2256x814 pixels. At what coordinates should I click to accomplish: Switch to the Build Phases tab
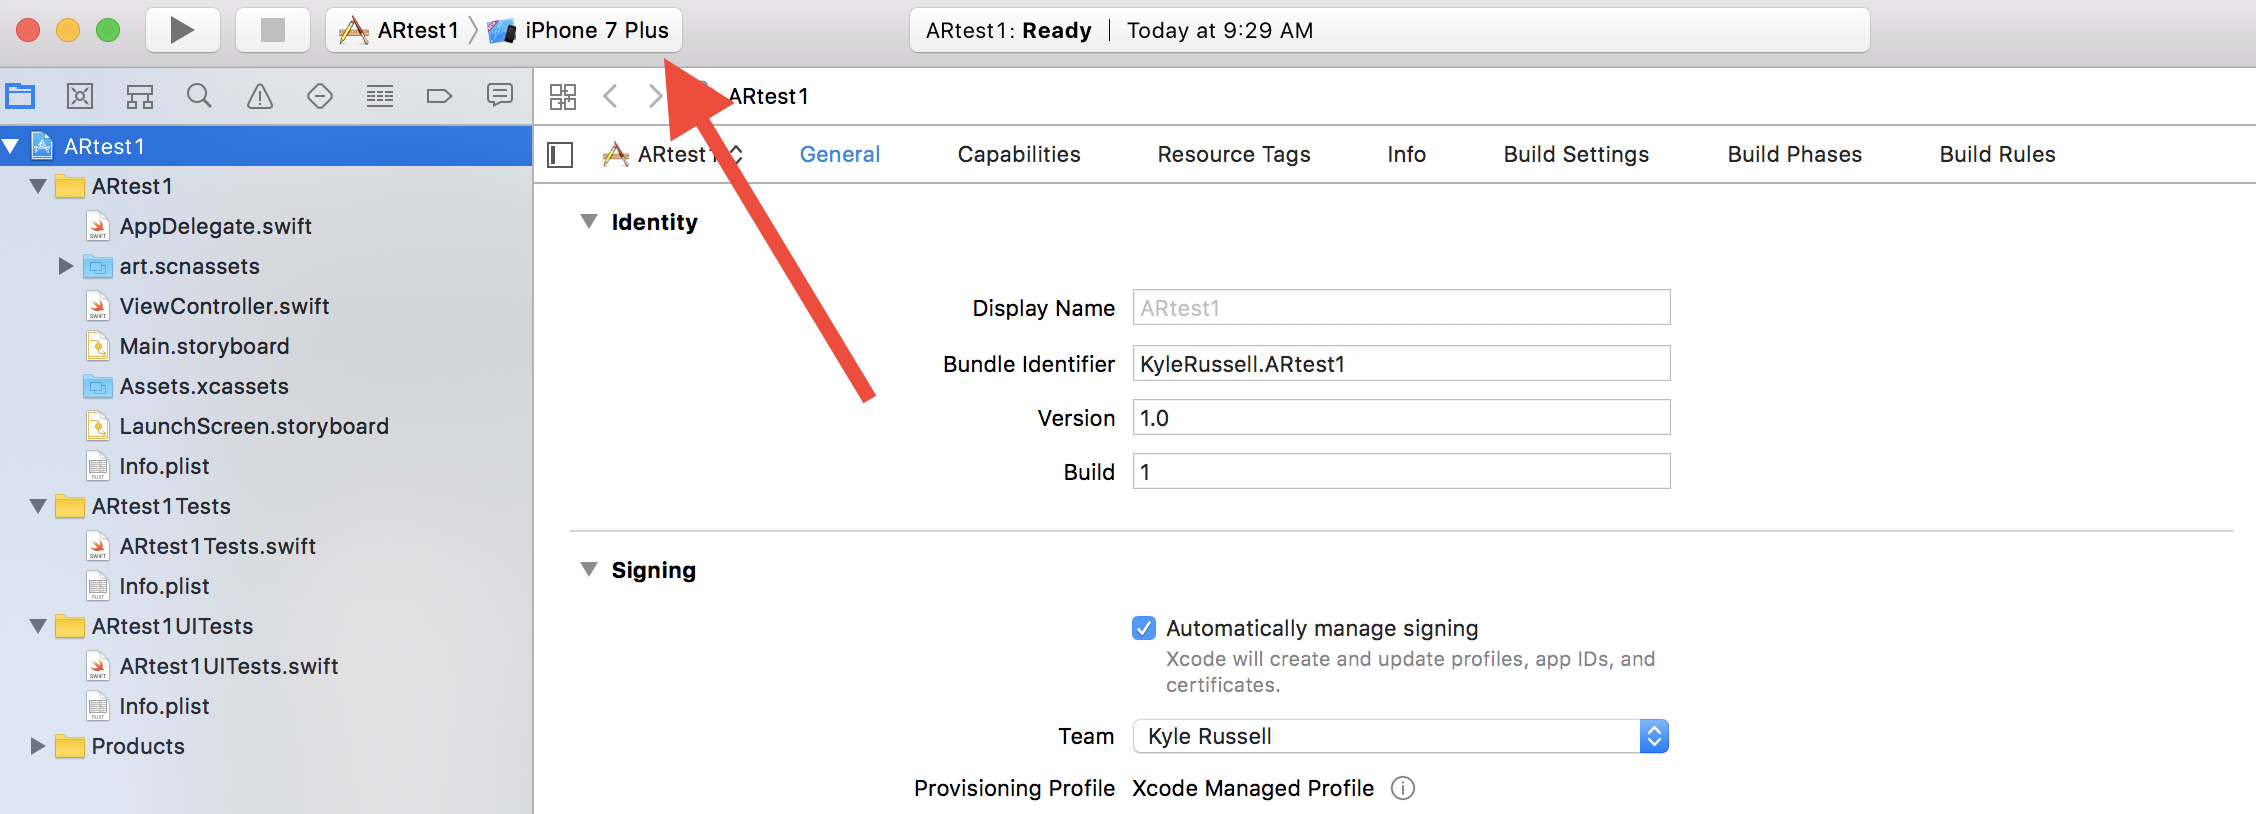pyautogui.click(x=1794, y=154)
